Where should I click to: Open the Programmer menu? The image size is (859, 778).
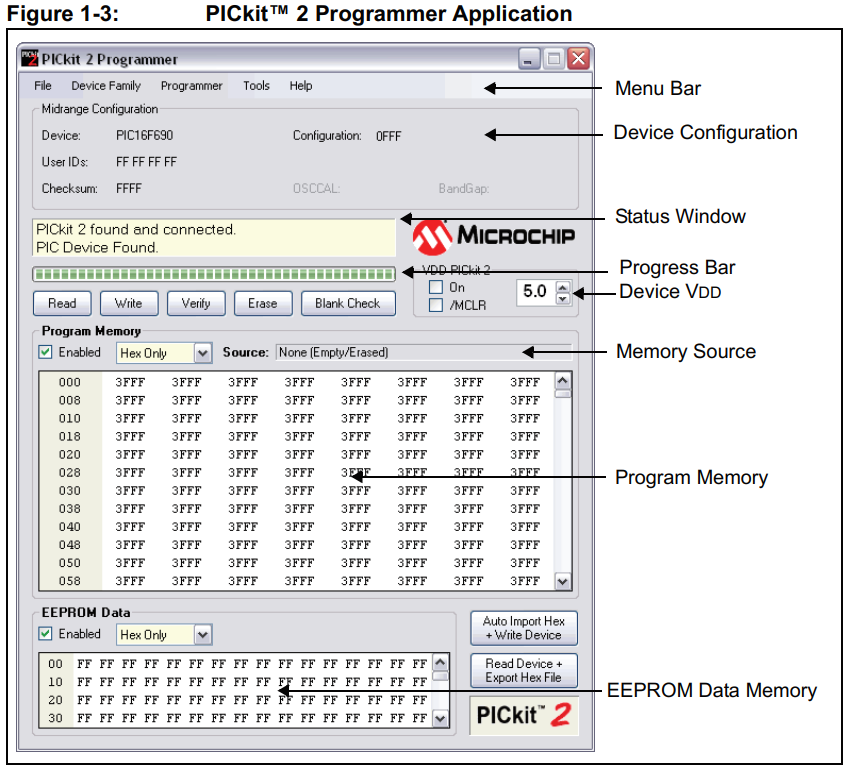192,86
